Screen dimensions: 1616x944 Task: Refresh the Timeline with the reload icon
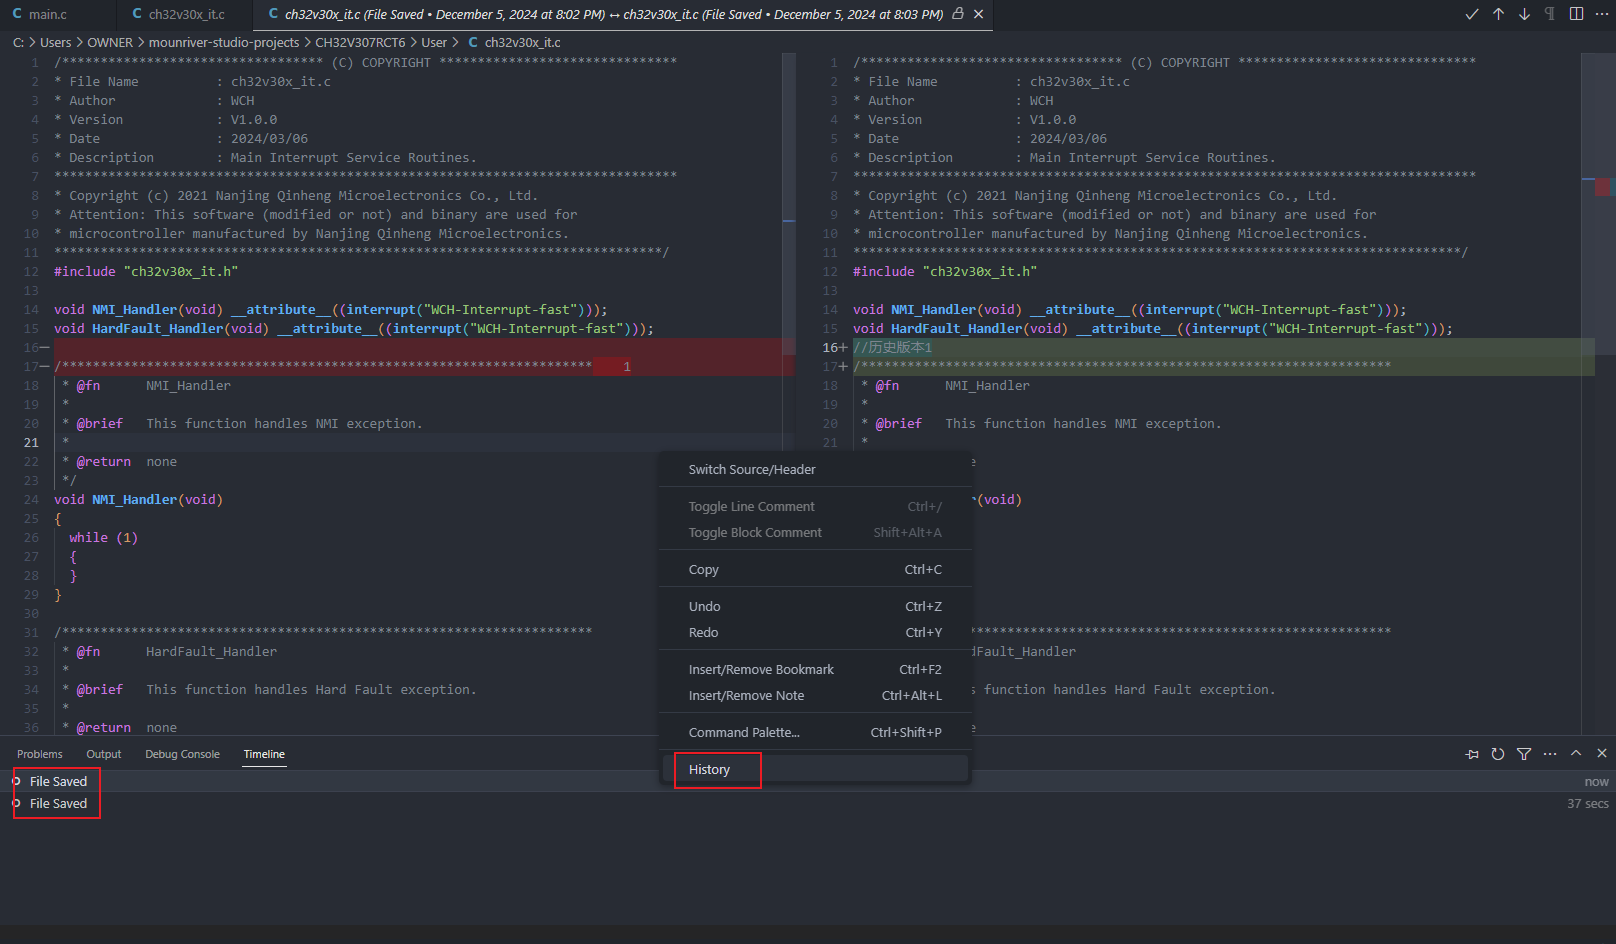[1497, 754]
